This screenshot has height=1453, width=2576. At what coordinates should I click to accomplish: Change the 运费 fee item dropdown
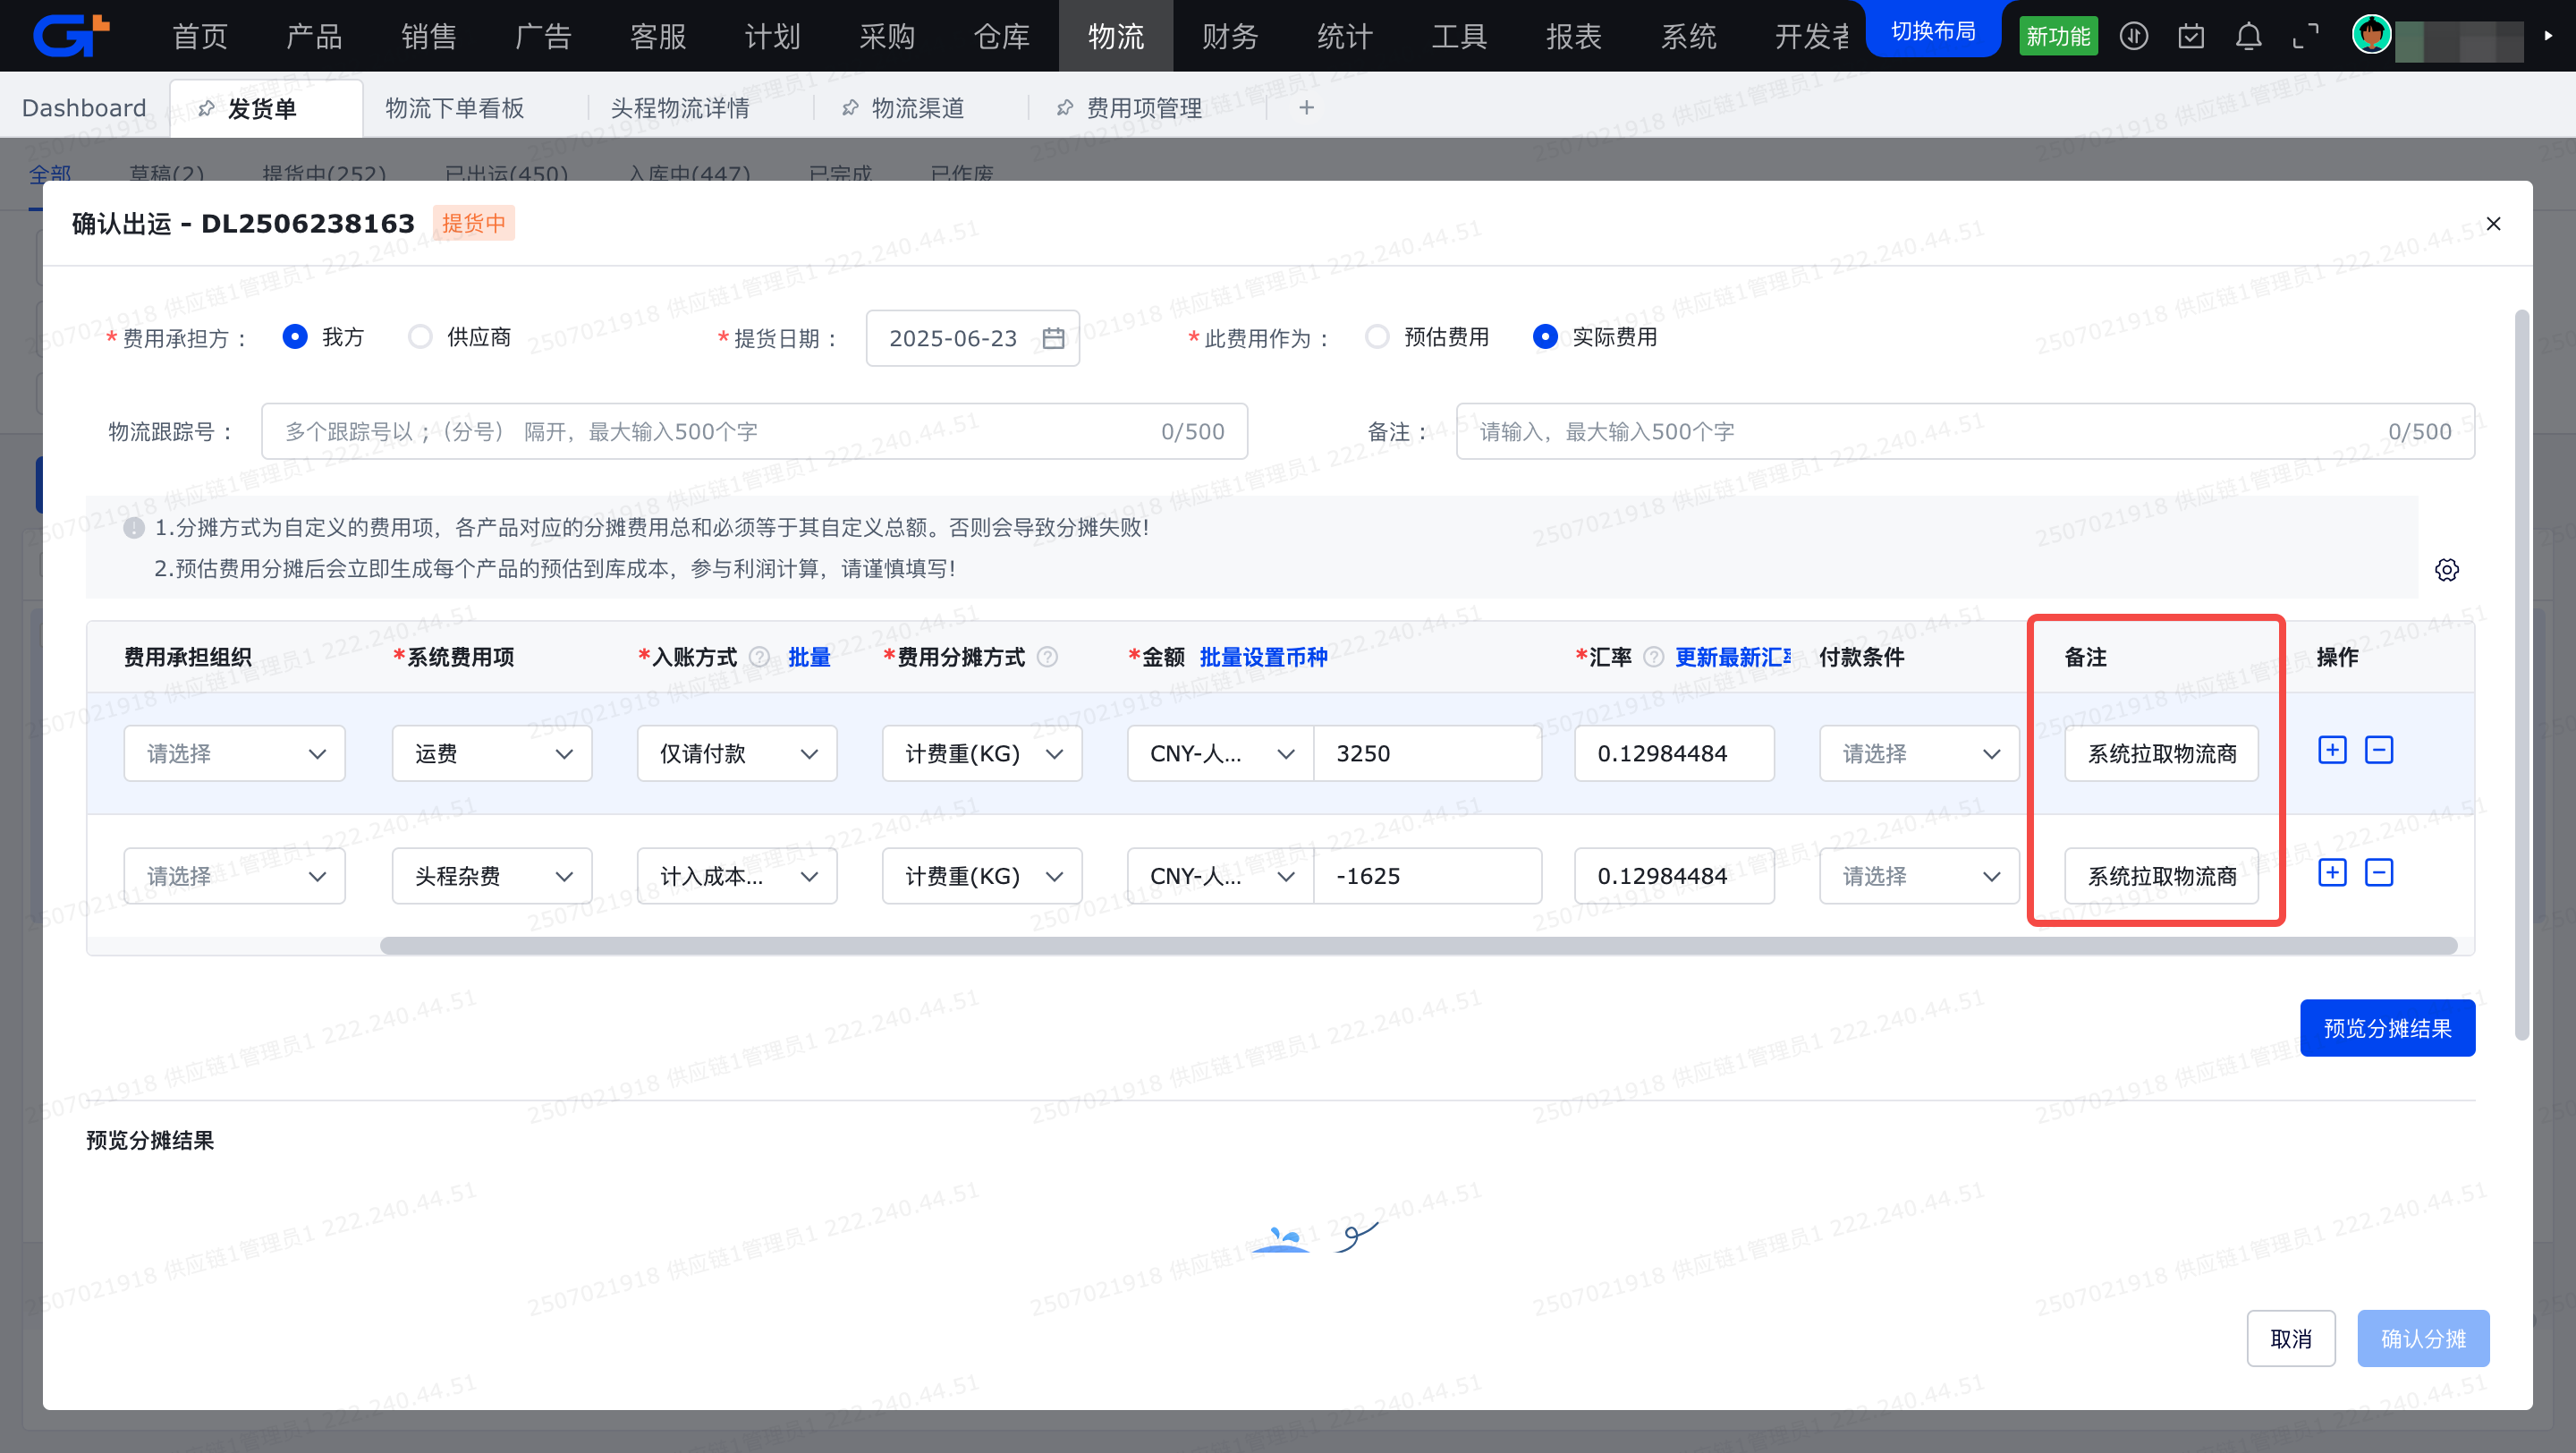(x=492, y=754)
